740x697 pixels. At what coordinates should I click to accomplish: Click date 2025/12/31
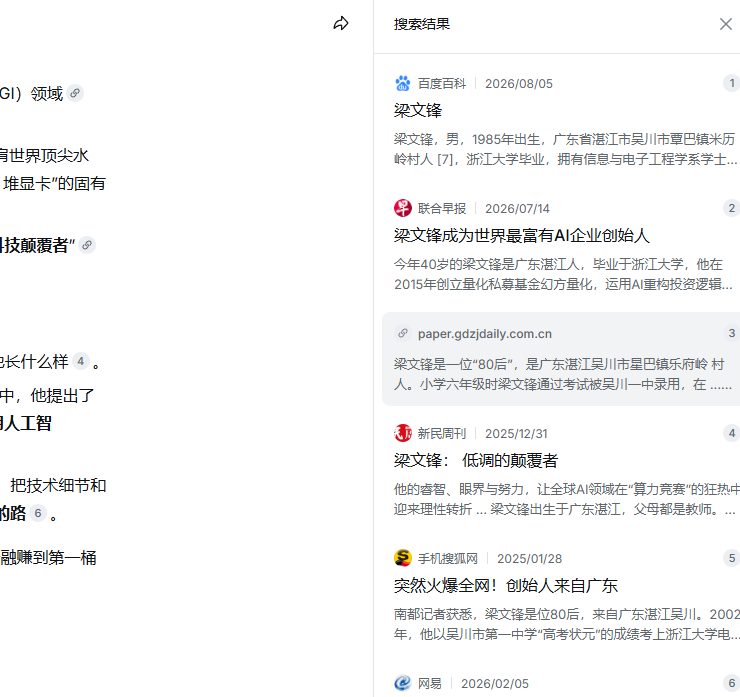(x=516, y=433)
